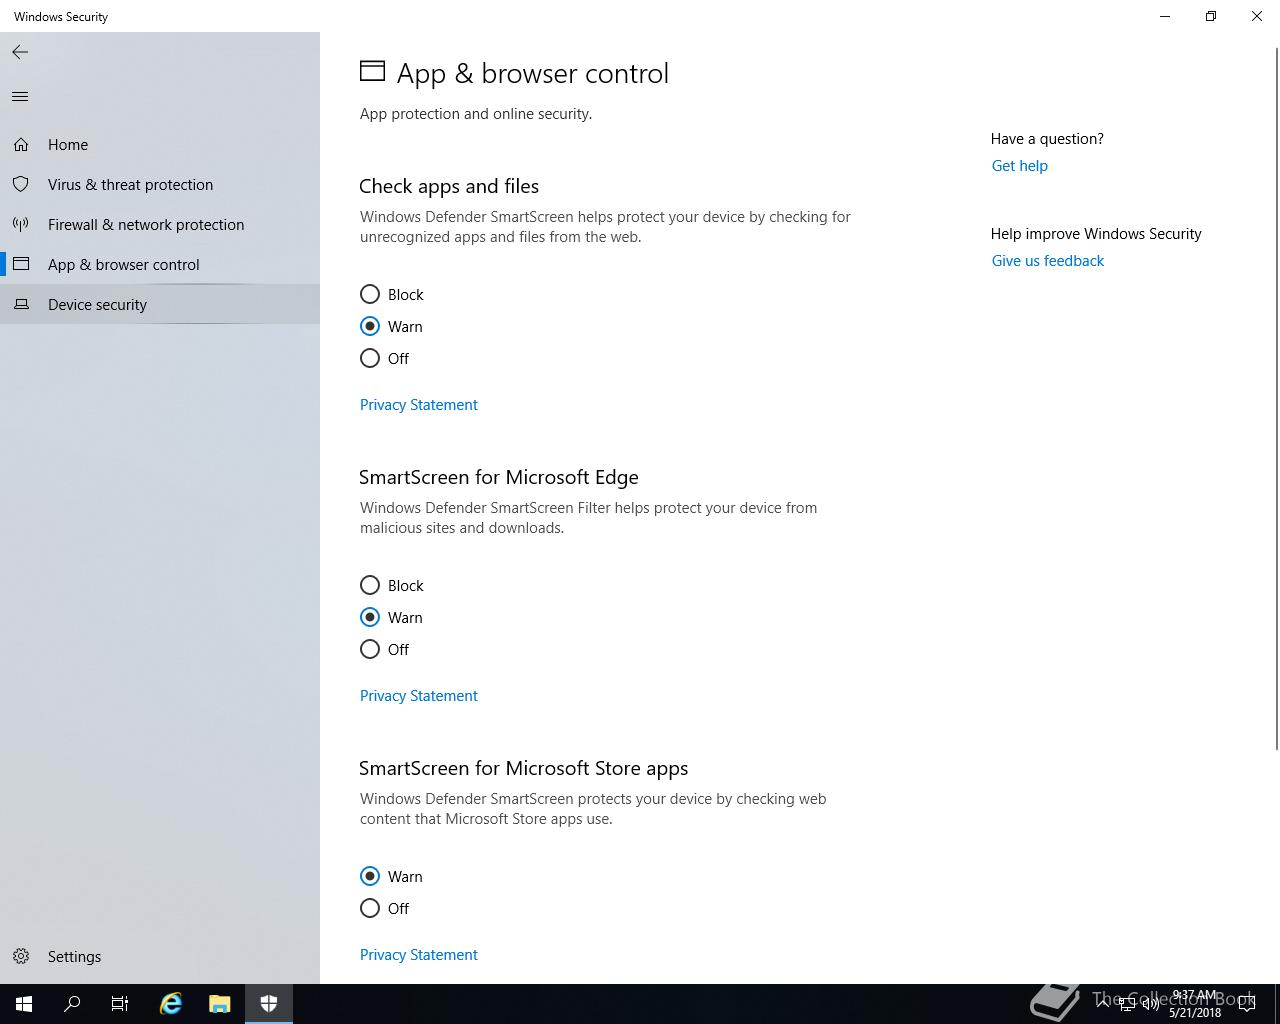Open the Windows Start menu

[x=24, y=1004]
